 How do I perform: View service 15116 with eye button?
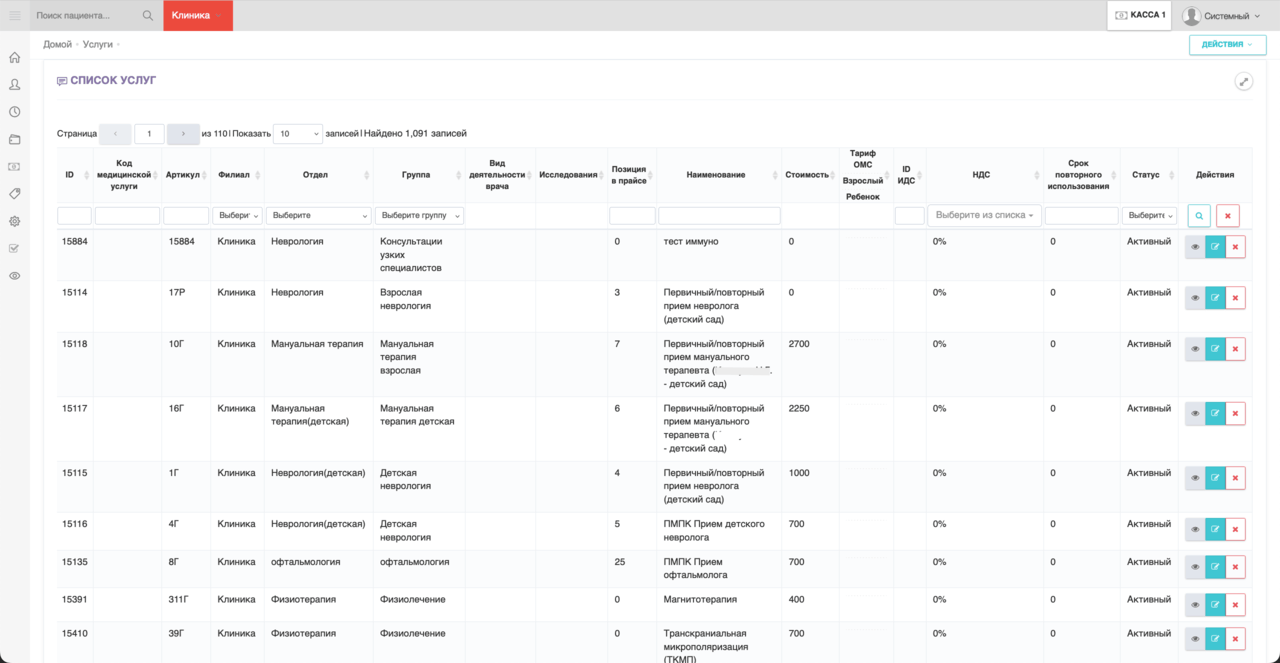point(1195,529)
